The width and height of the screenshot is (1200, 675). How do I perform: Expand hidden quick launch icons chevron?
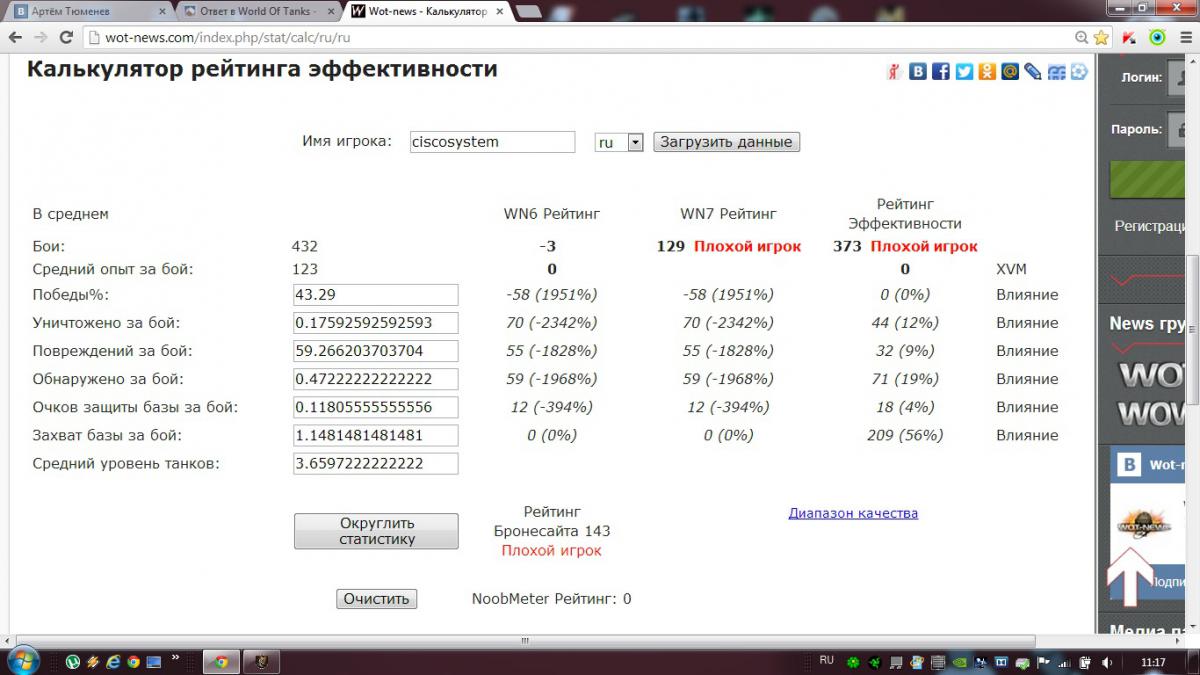pos(176,658)
